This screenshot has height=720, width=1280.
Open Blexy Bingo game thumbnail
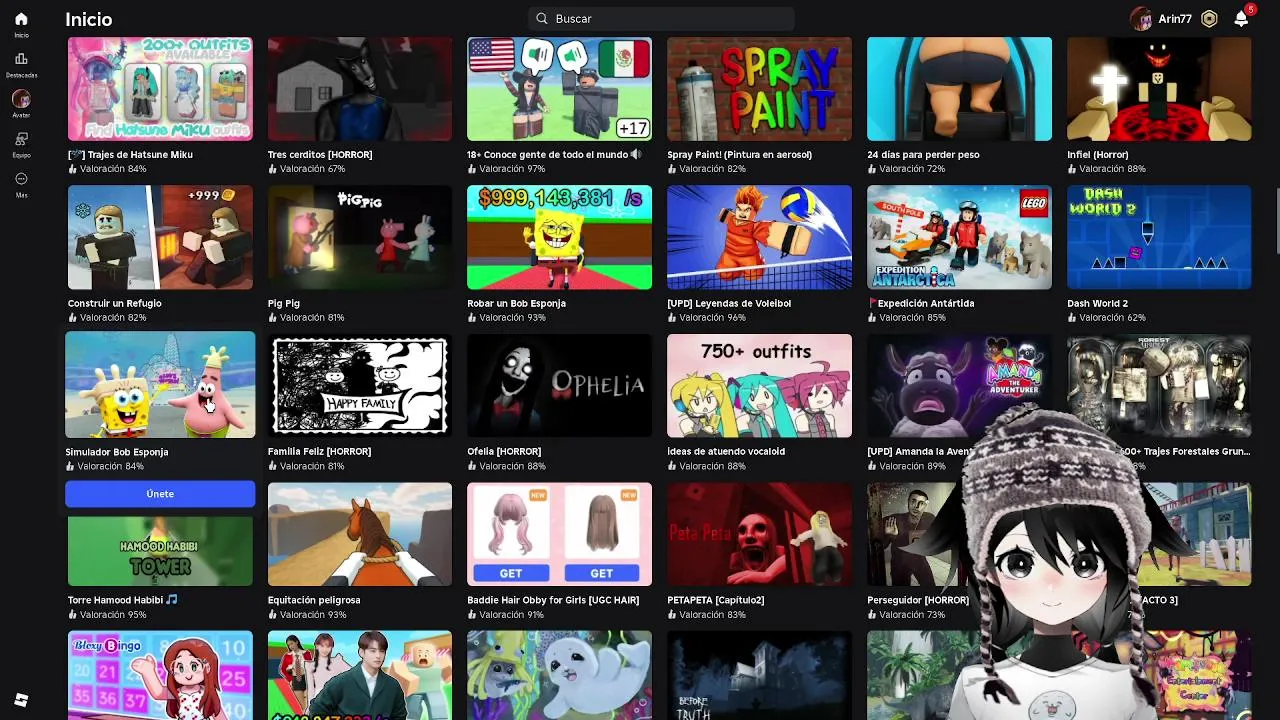click(x=160, y=675)
